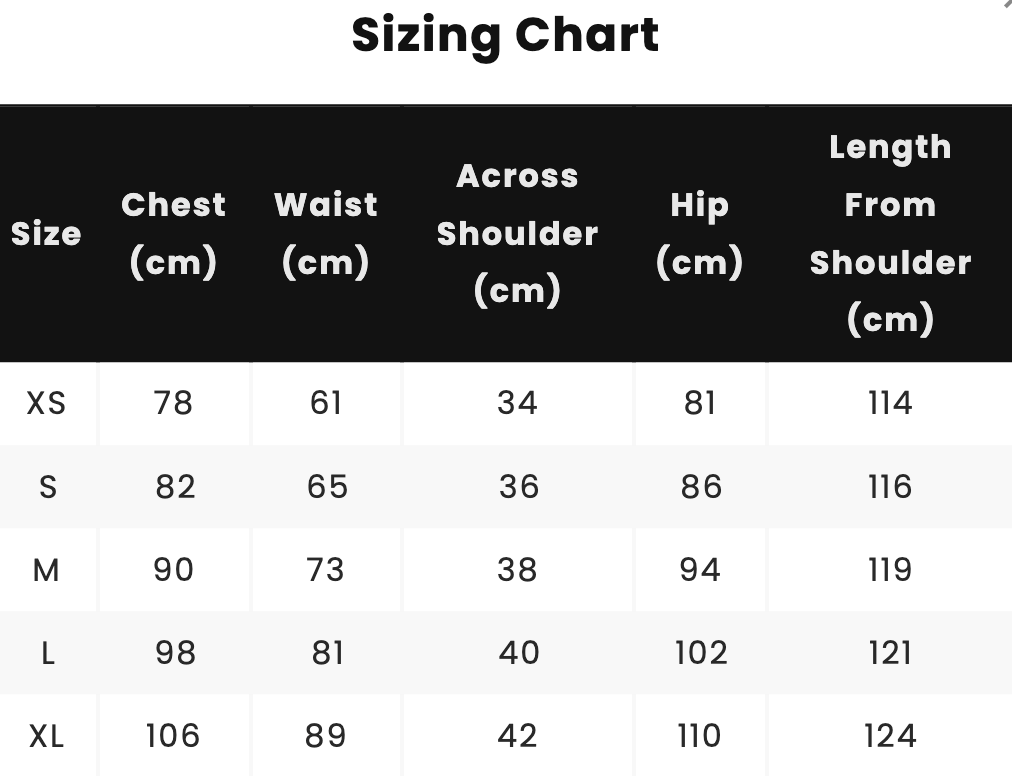The height and width of the screenshot is (776, 1012).
Task: Click the Waist (cm) column header
Action: (326, 234)
